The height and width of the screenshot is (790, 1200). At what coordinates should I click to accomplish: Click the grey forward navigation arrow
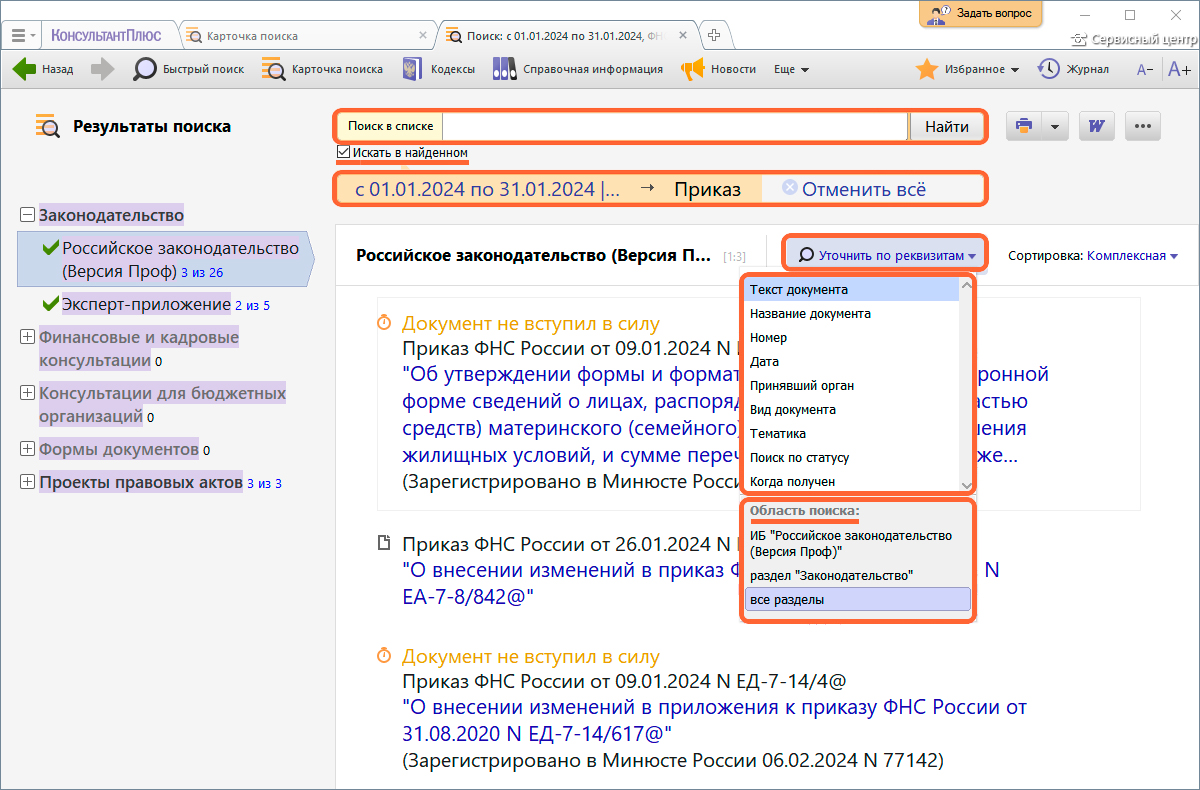coord(103,69)
